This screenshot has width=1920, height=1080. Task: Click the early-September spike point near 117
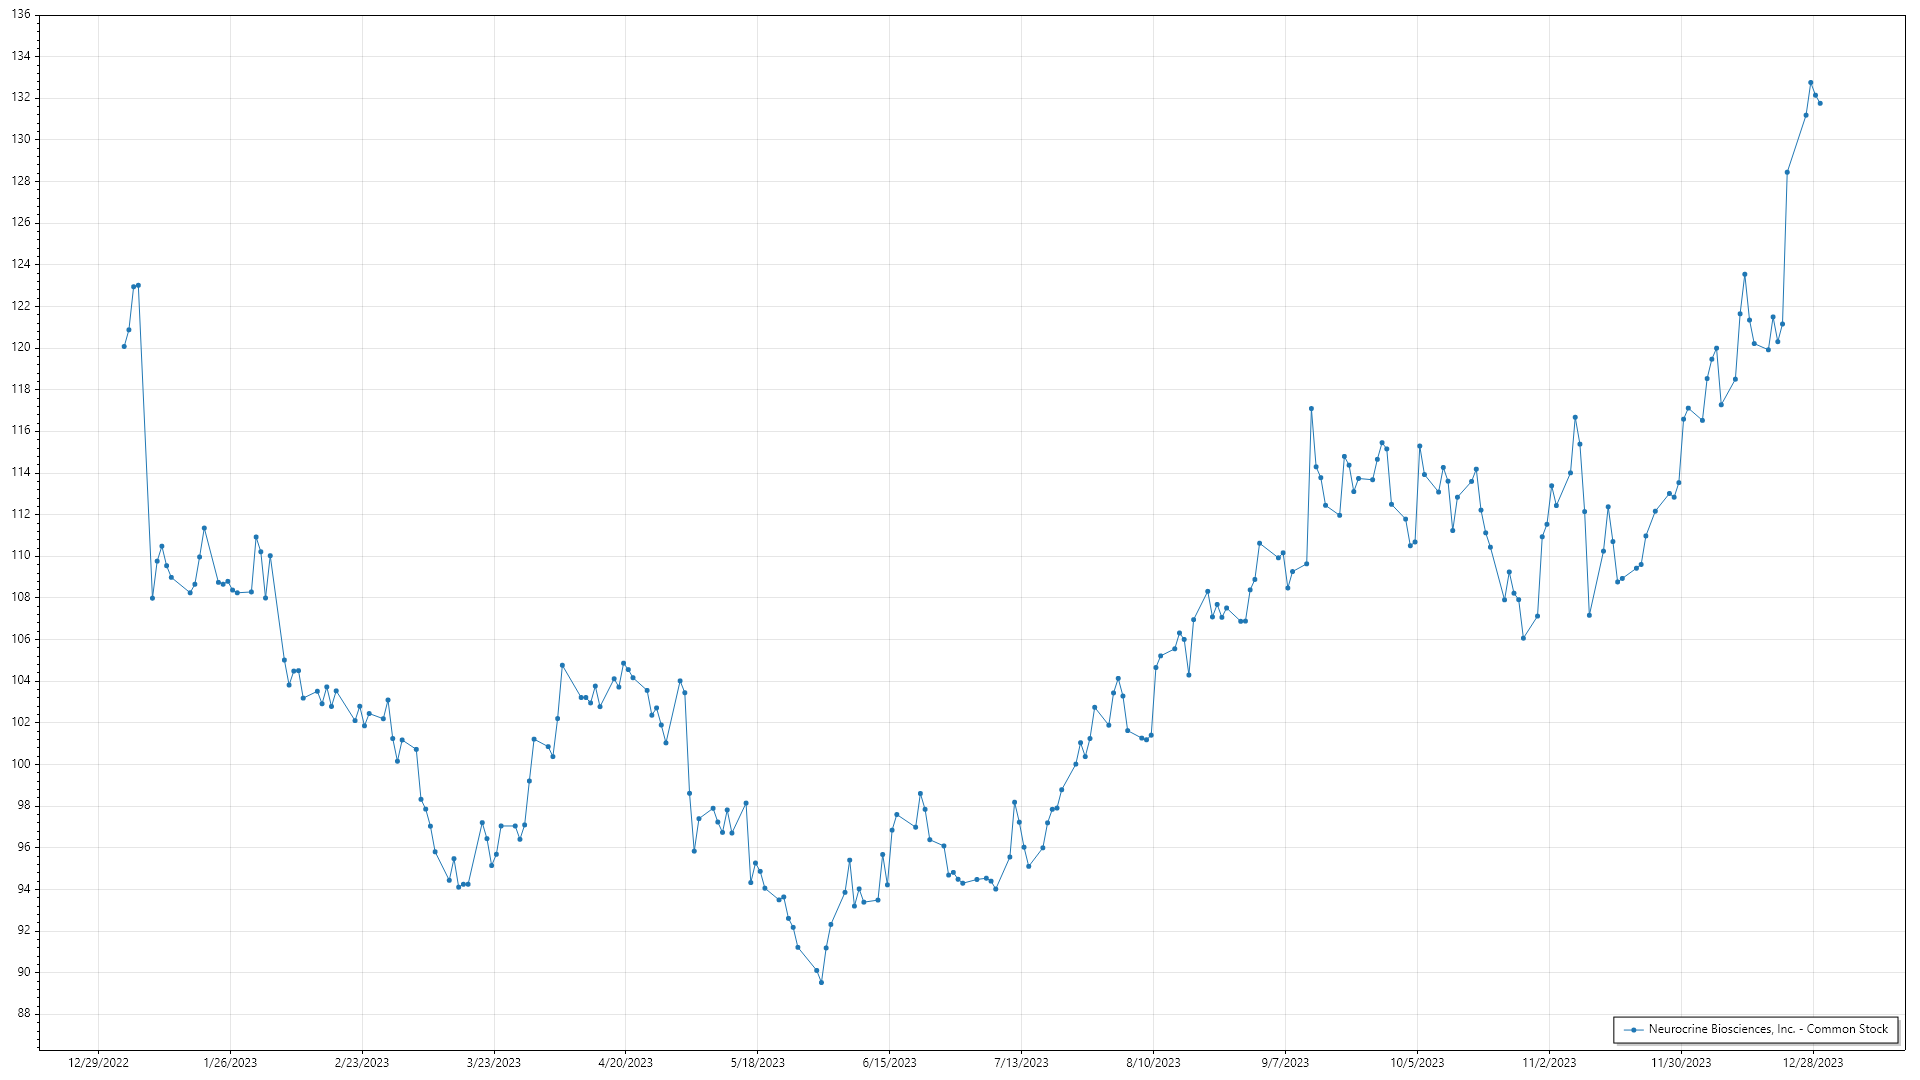1311,409
